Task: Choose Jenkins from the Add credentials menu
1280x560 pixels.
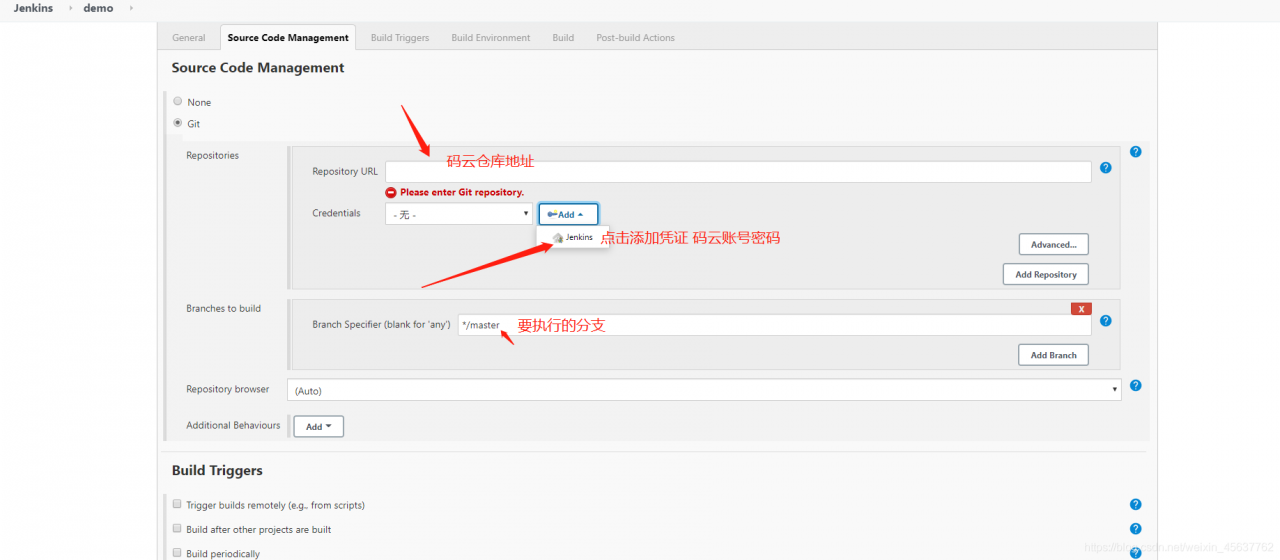Action: tap(573, 238)
